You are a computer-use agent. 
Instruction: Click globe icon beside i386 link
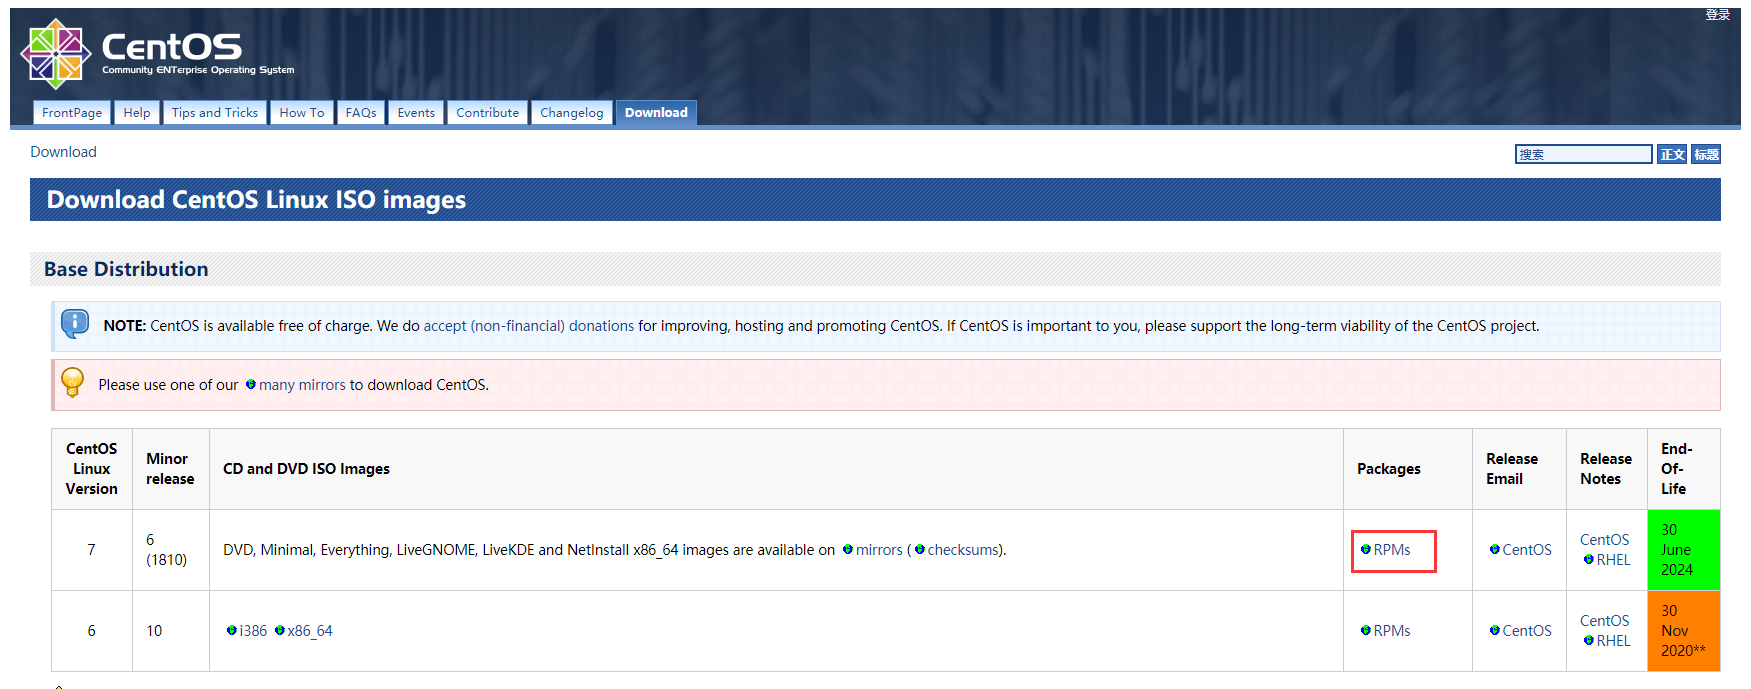pyautogui.click(x=232, y=630)
